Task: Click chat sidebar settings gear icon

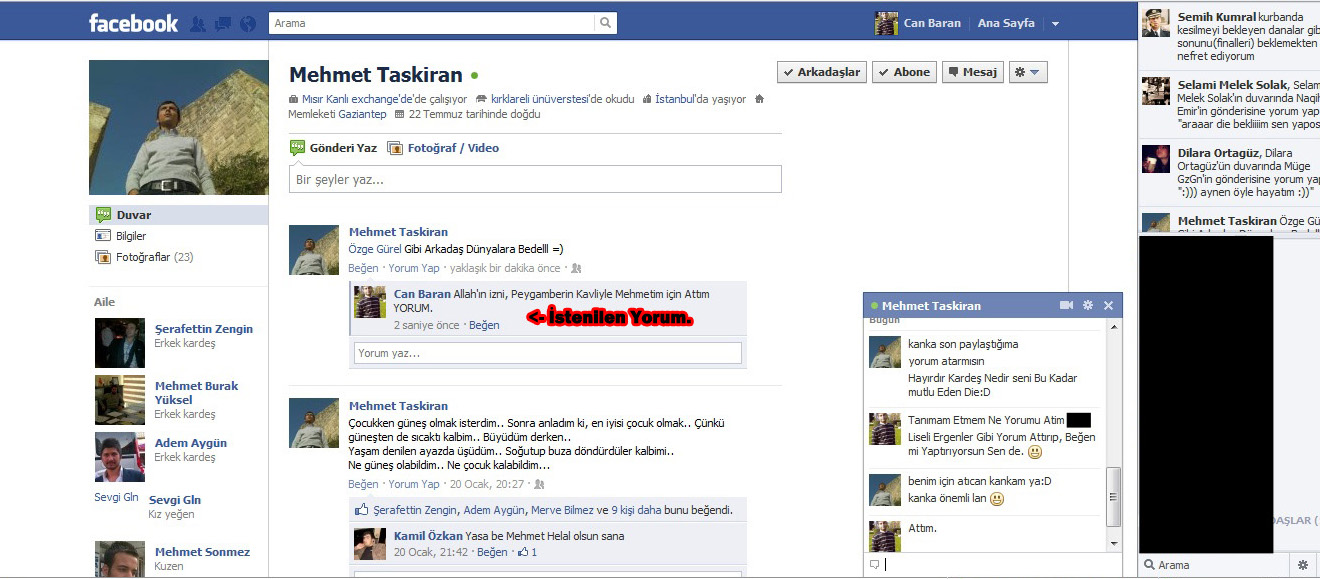Action: tap(1302, 565)
